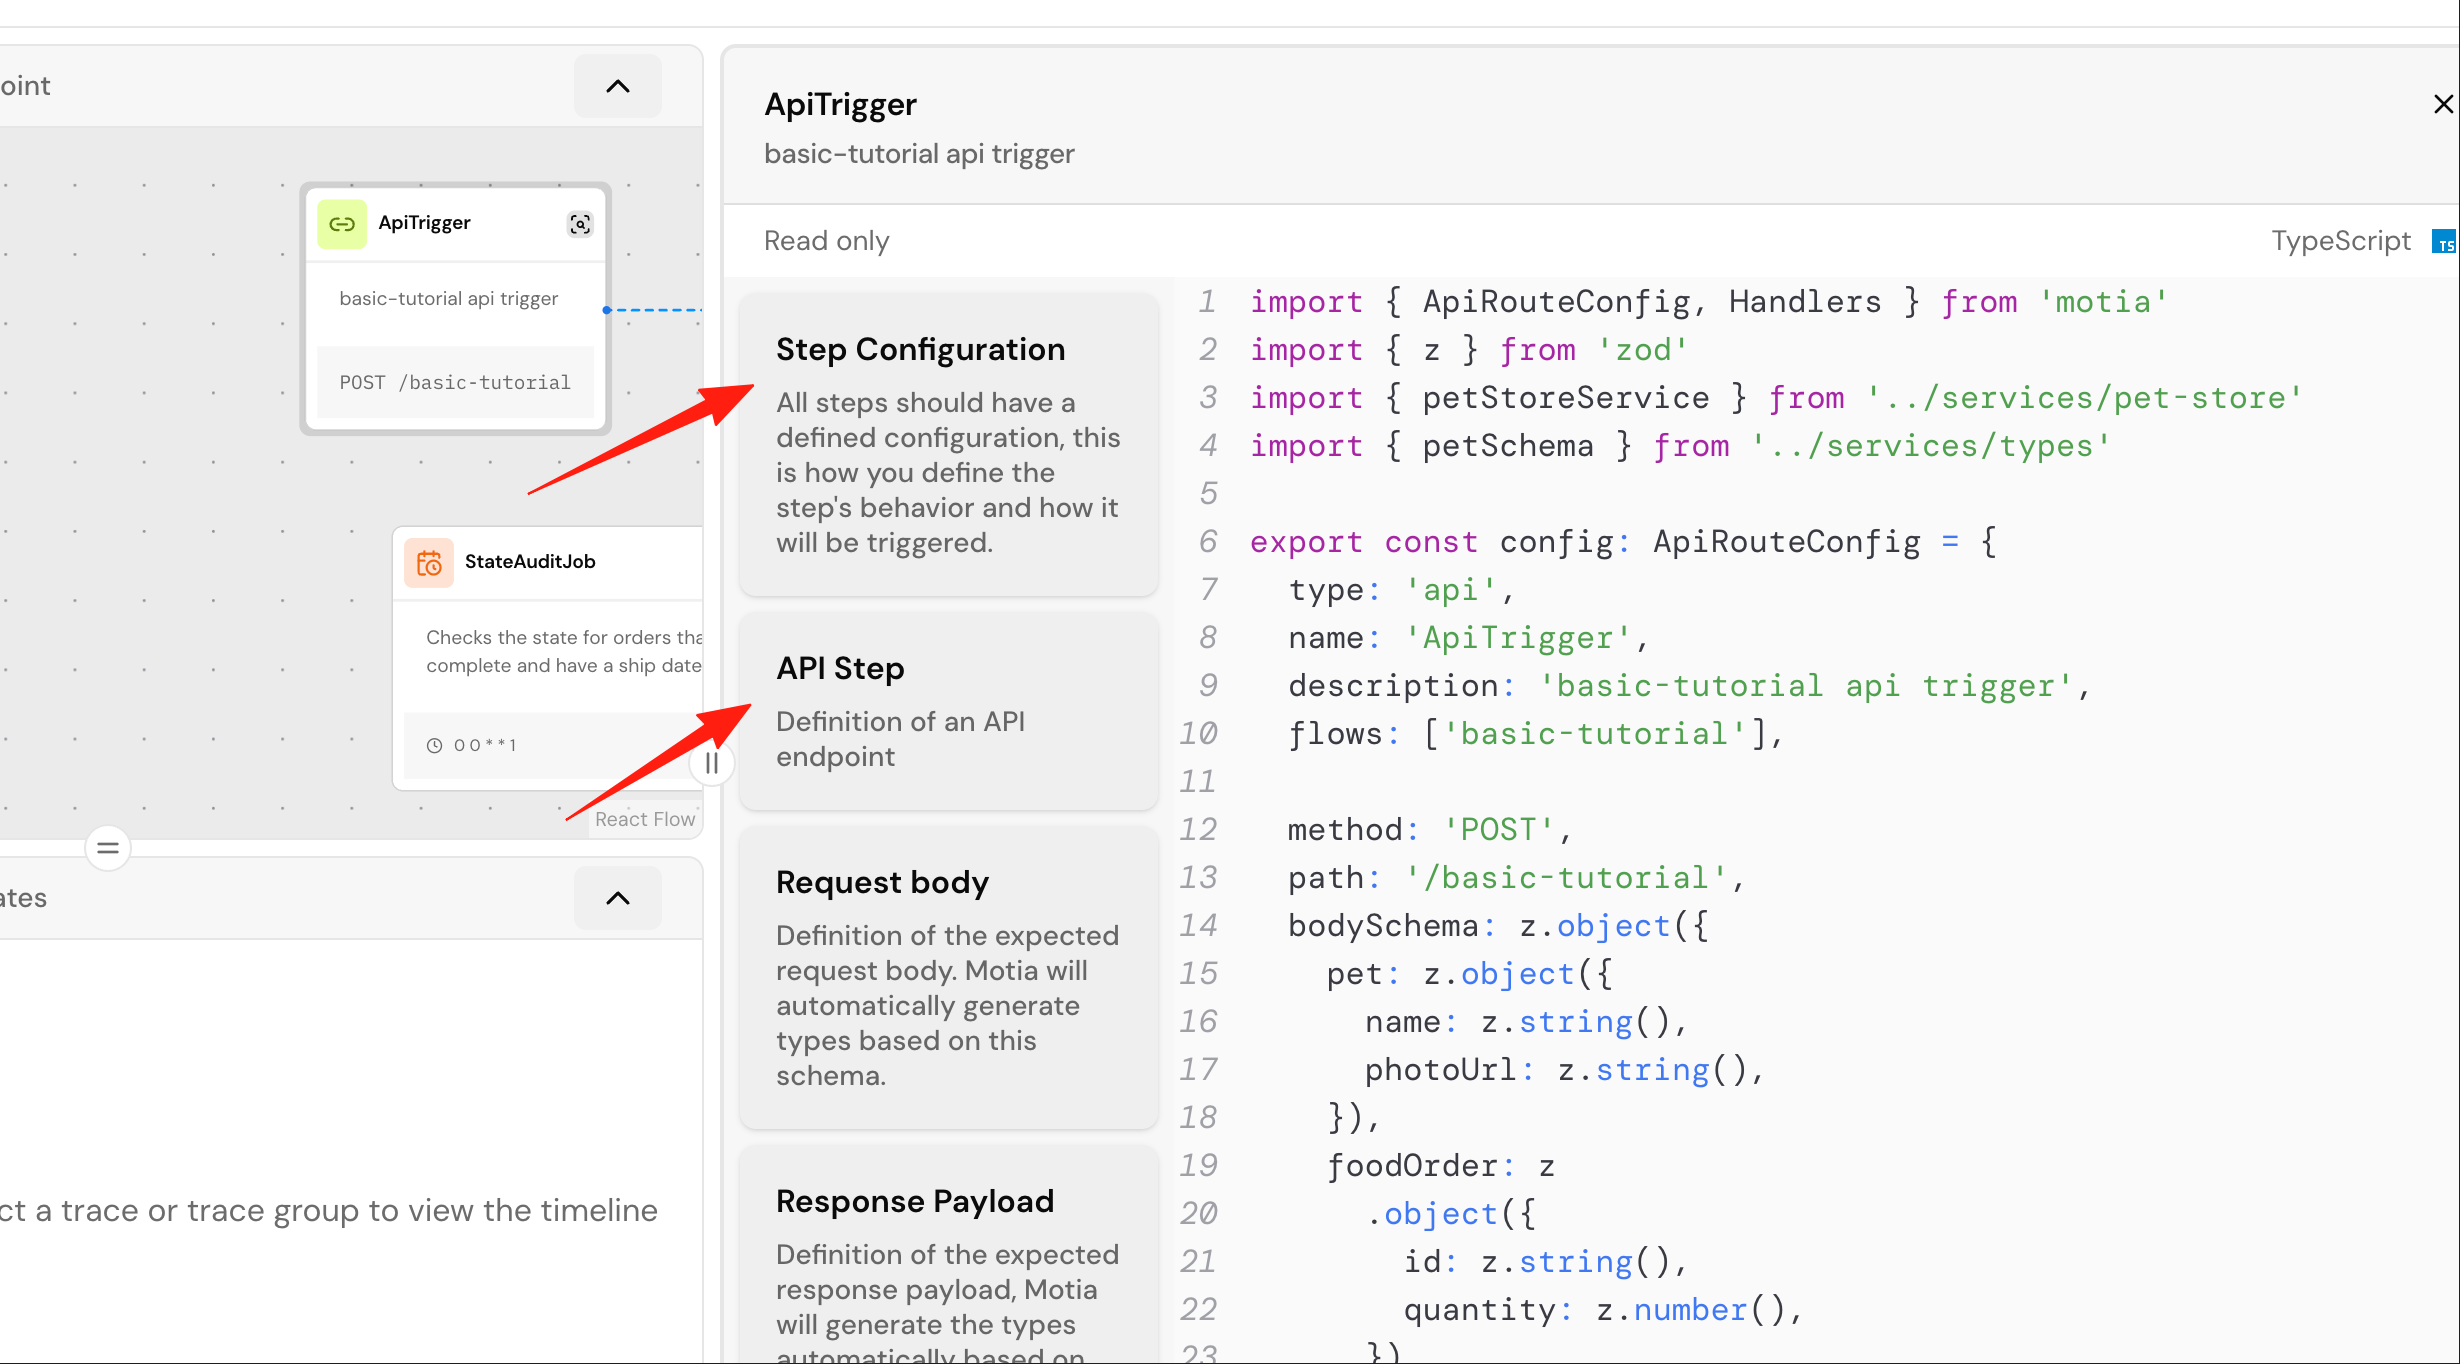This screenshot has width=2460, height=1364.
Task: Click the vertical panel resize handle
Action: pos(712,763)
